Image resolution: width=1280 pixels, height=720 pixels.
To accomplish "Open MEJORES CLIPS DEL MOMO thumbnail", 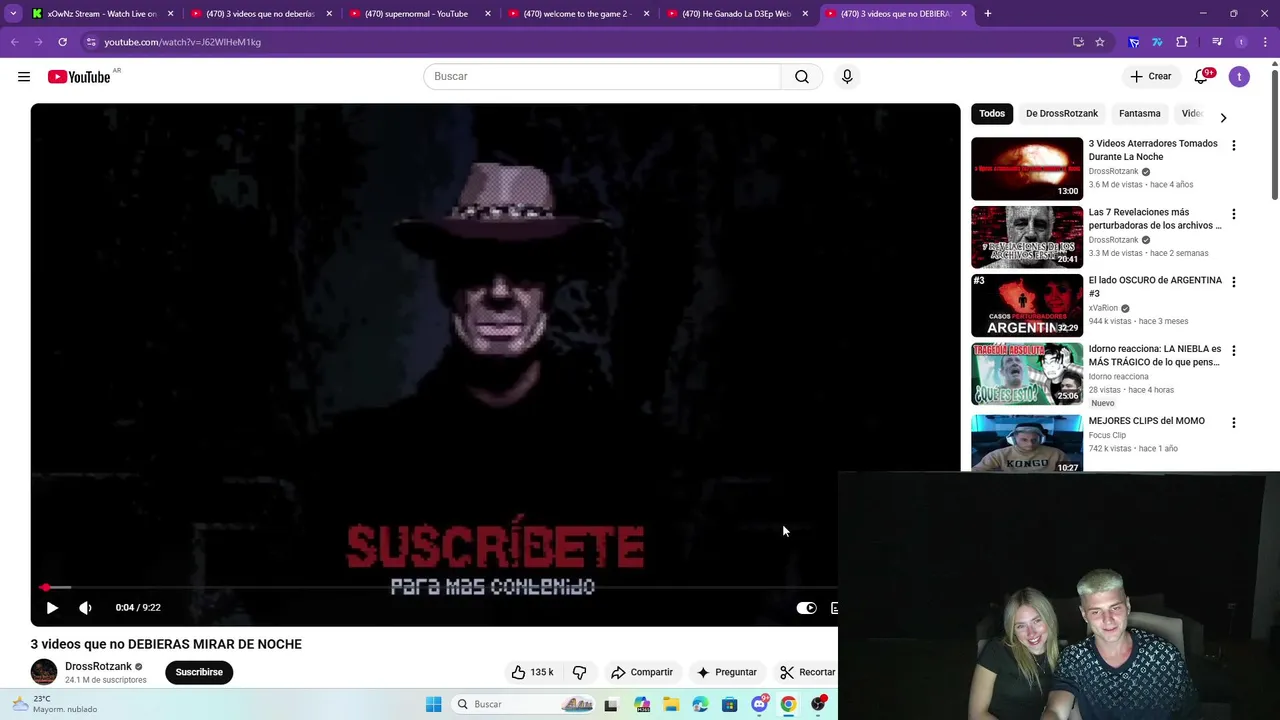I will point(1027,443).
